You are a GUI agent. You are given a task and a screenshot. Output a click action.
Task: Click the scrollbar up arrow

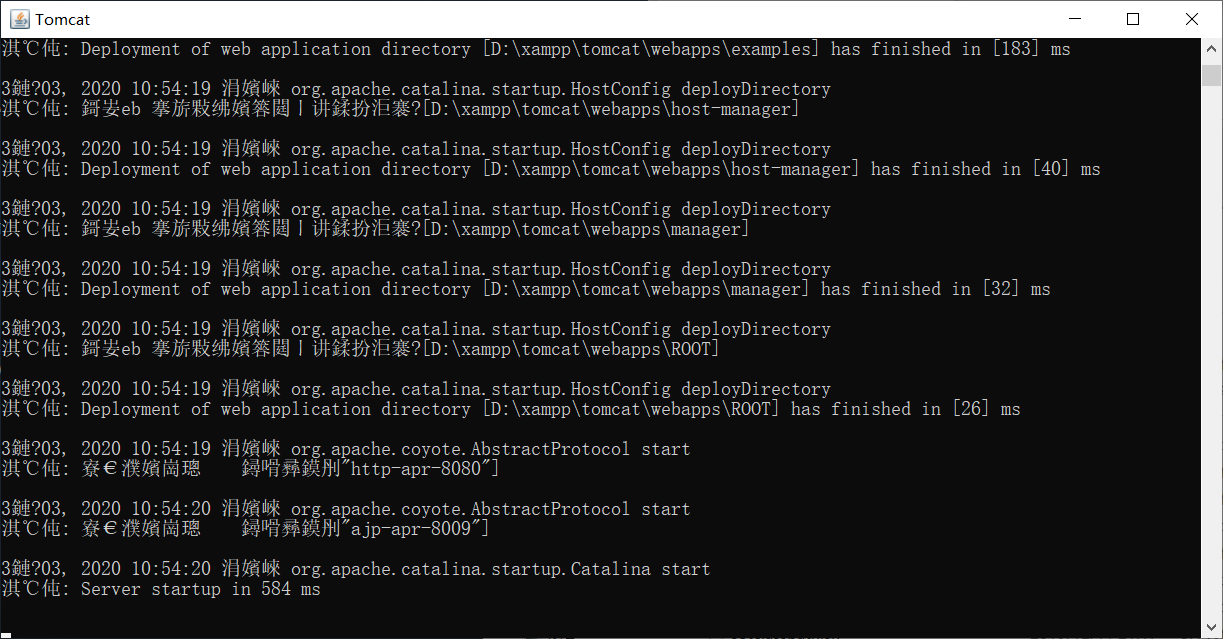(x=1209, y=47)
